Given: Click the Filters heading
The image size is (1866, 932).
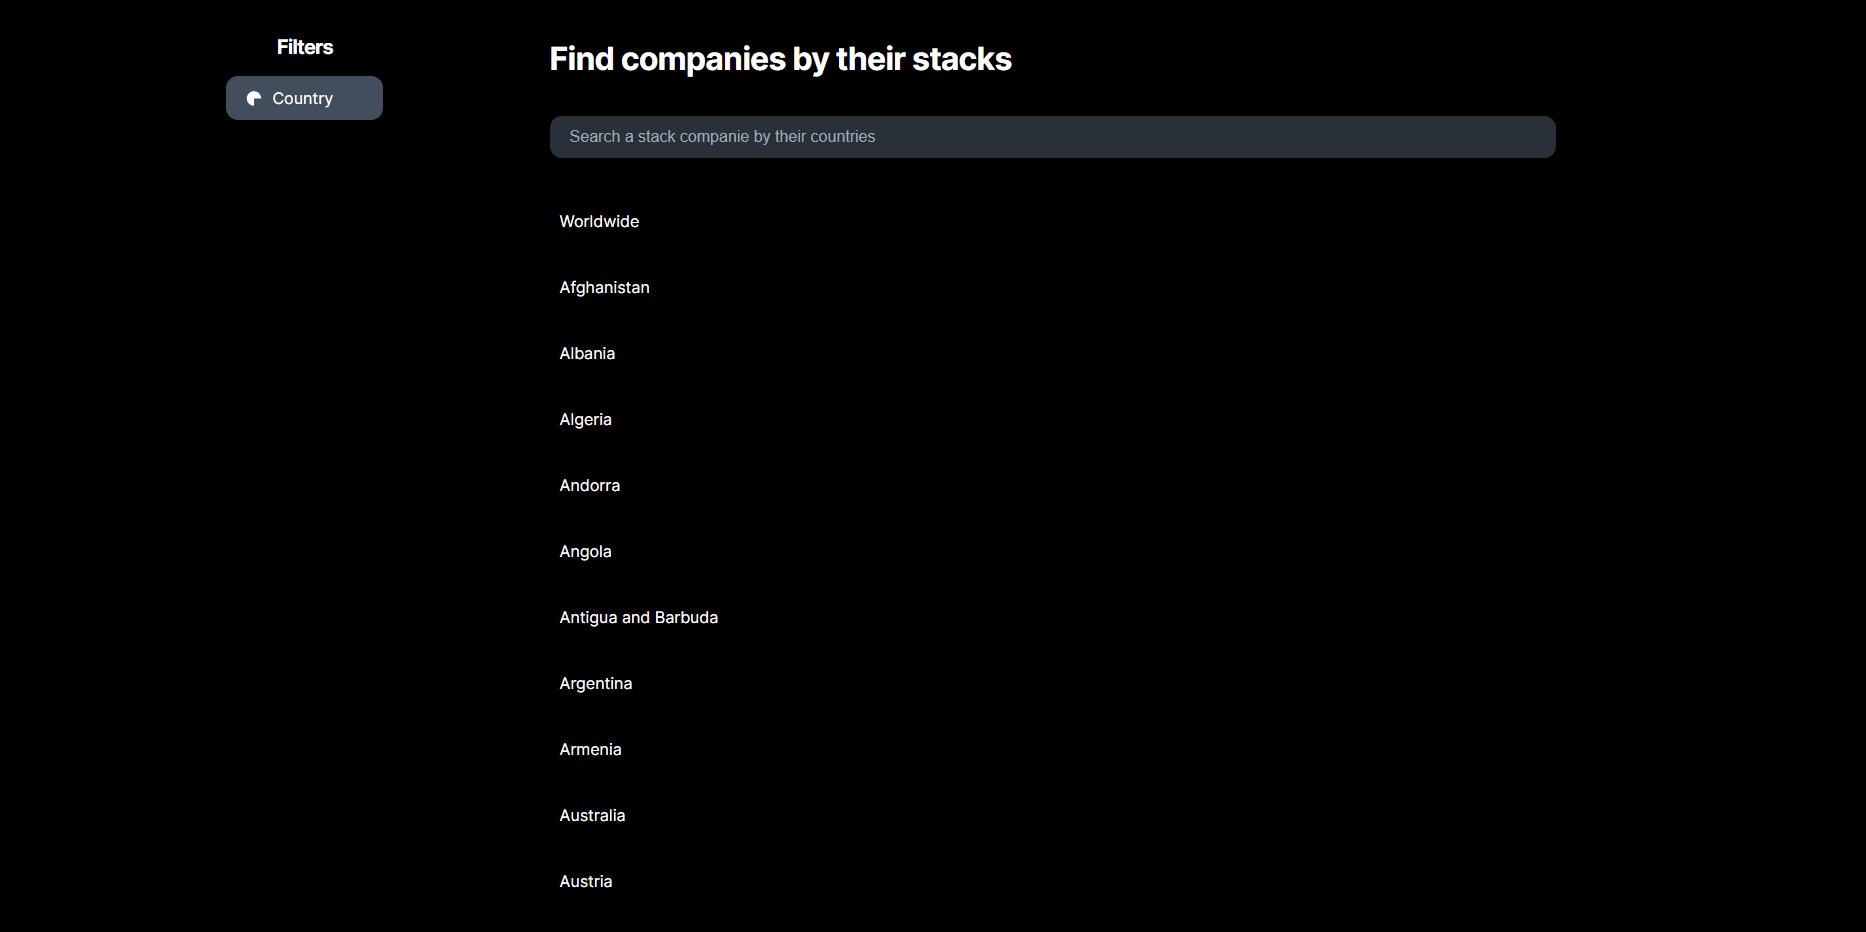Looking at the screenshot, I should click(x=305, y=47).
